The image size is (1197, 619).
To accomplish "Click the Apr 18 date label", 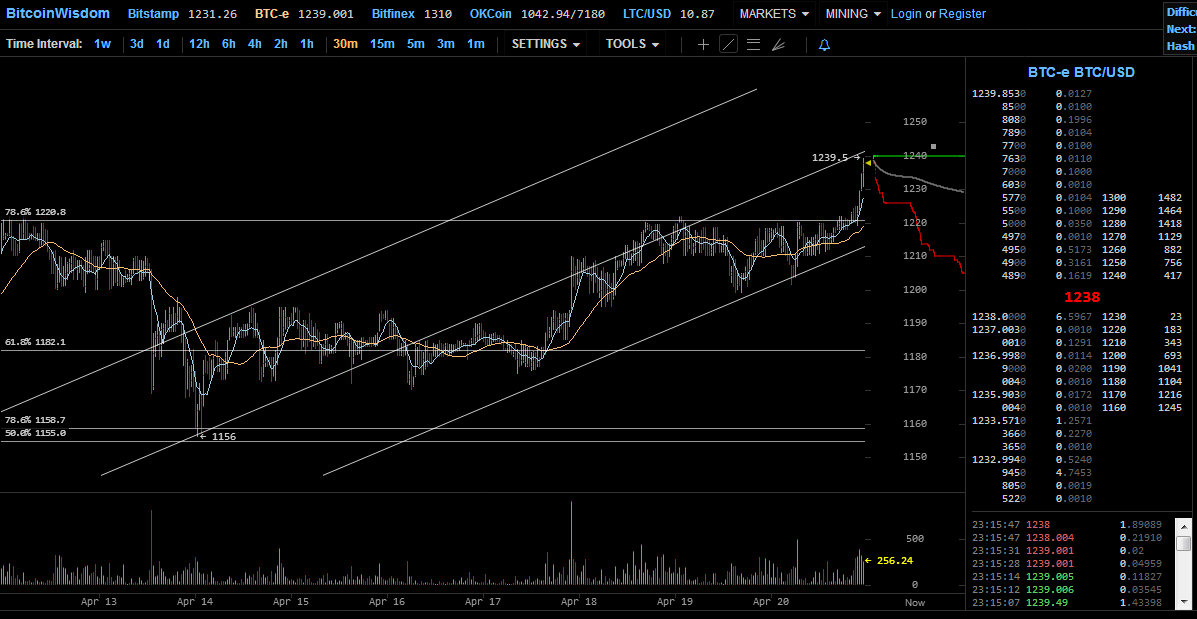I will point(579,602).
